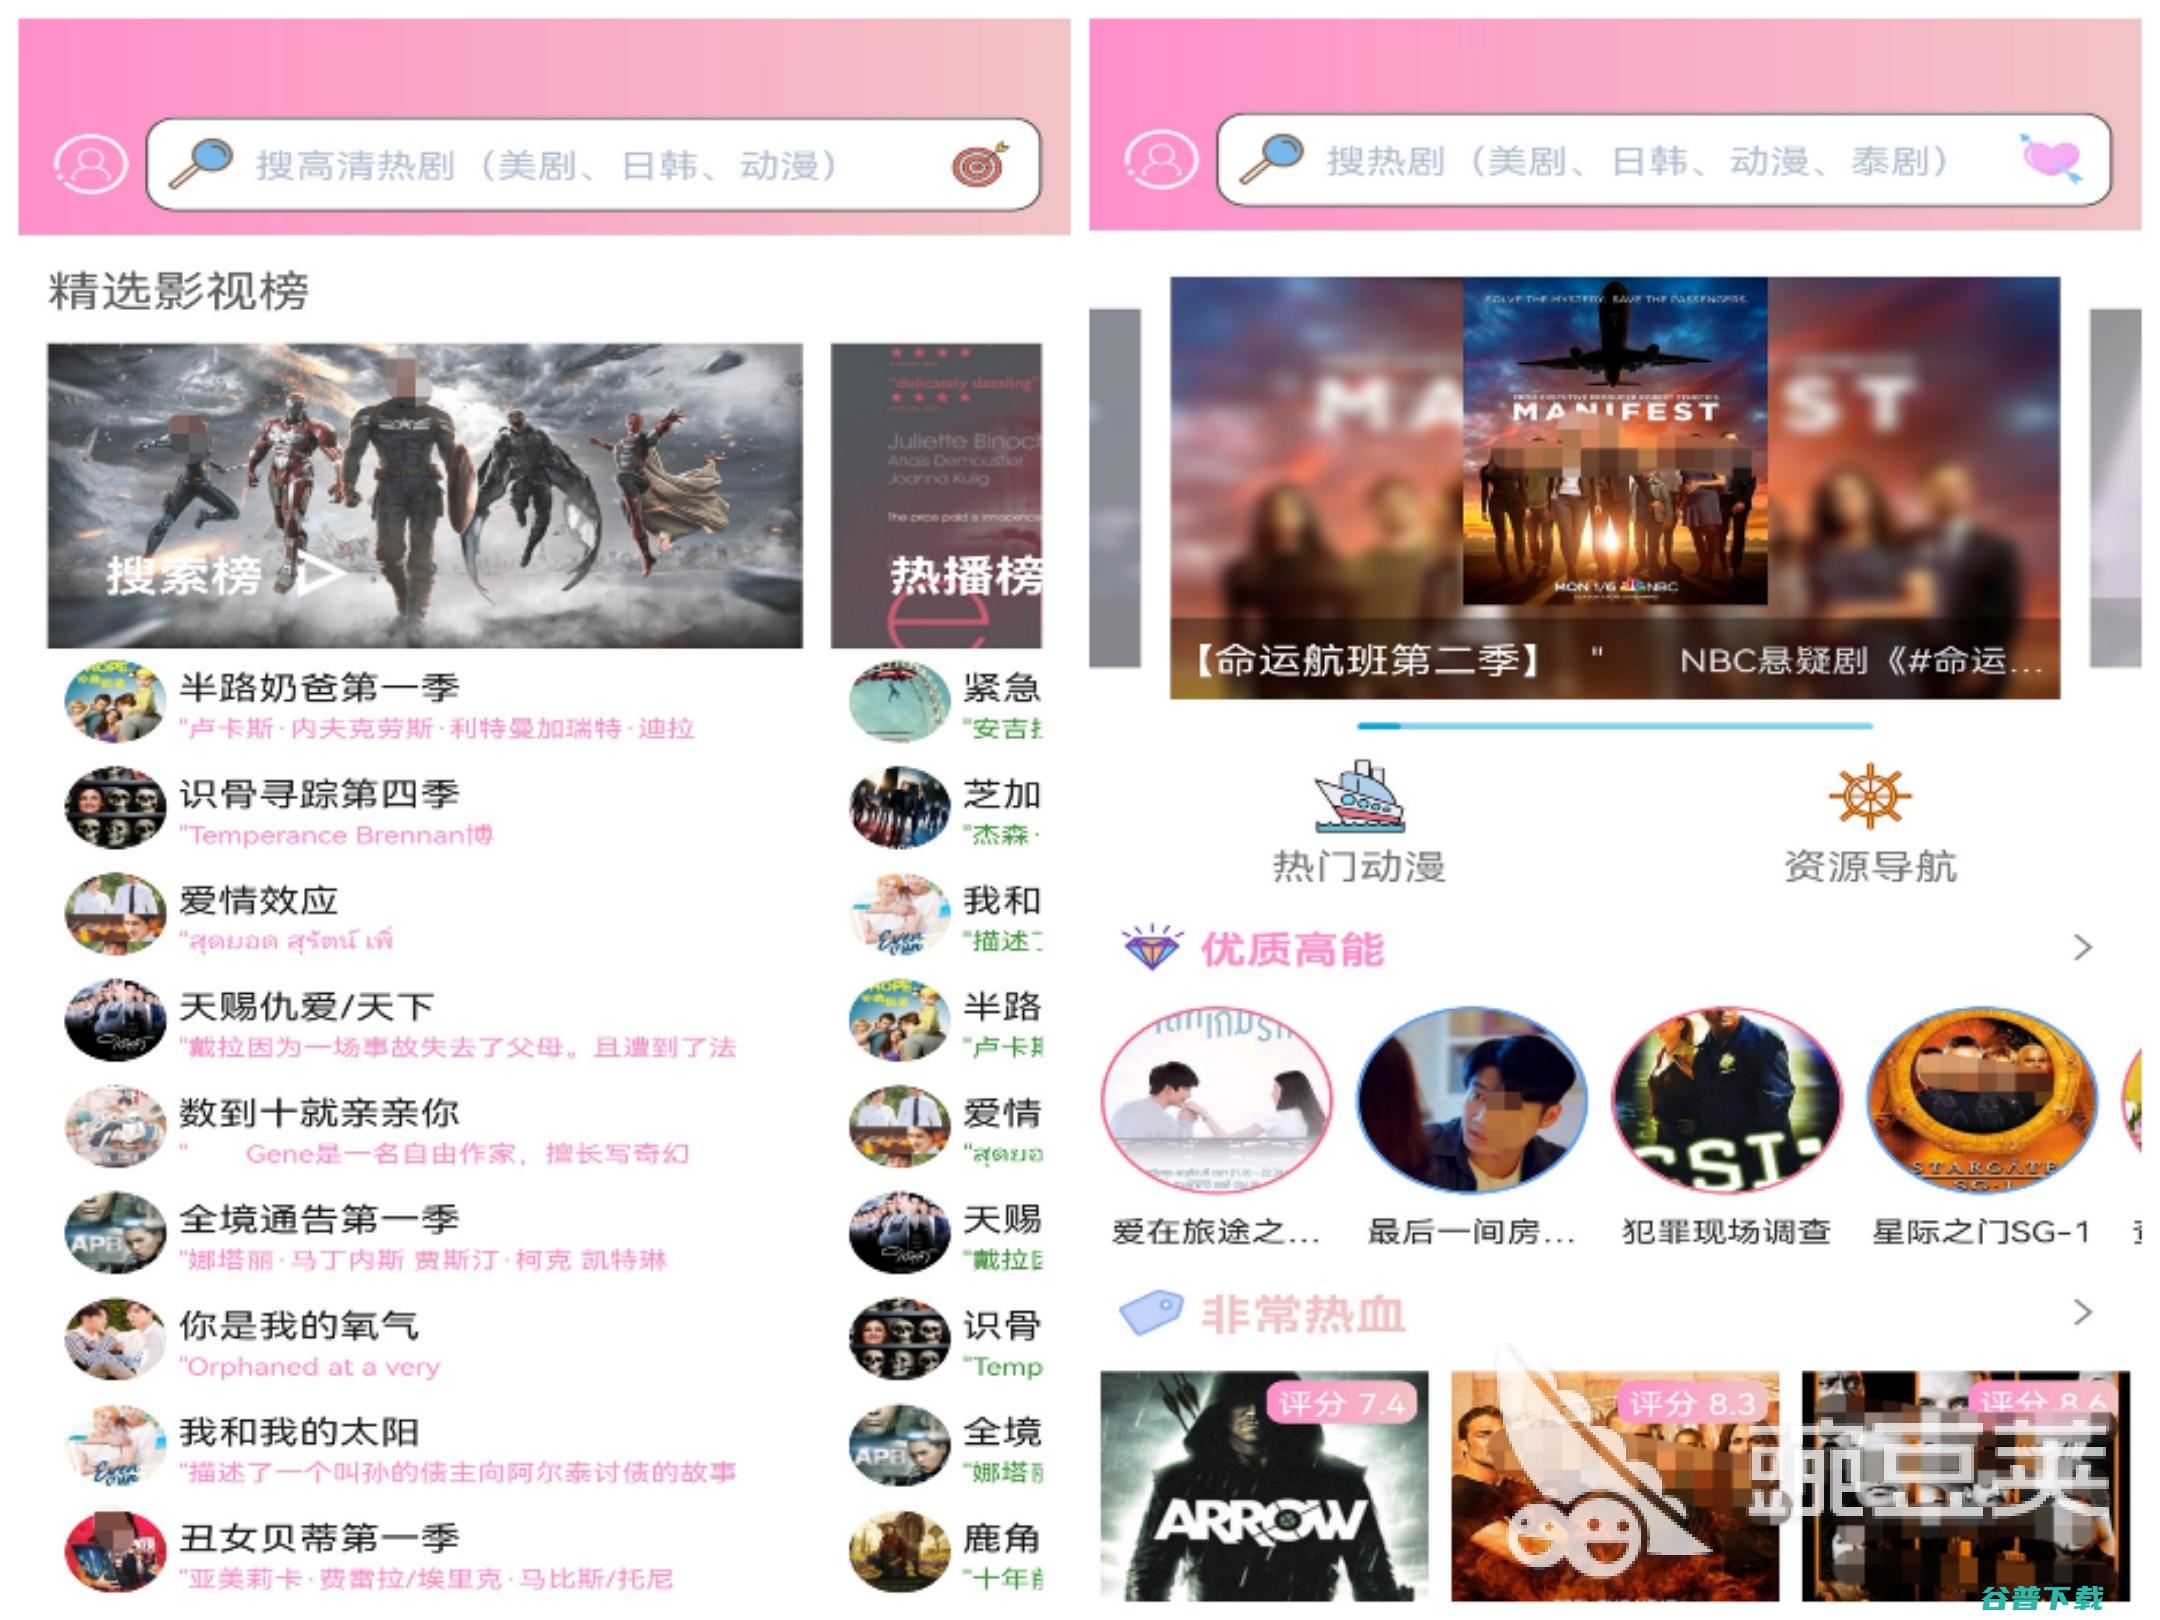Open 紧急 entry in 热播榜 list

coord(945,704)
